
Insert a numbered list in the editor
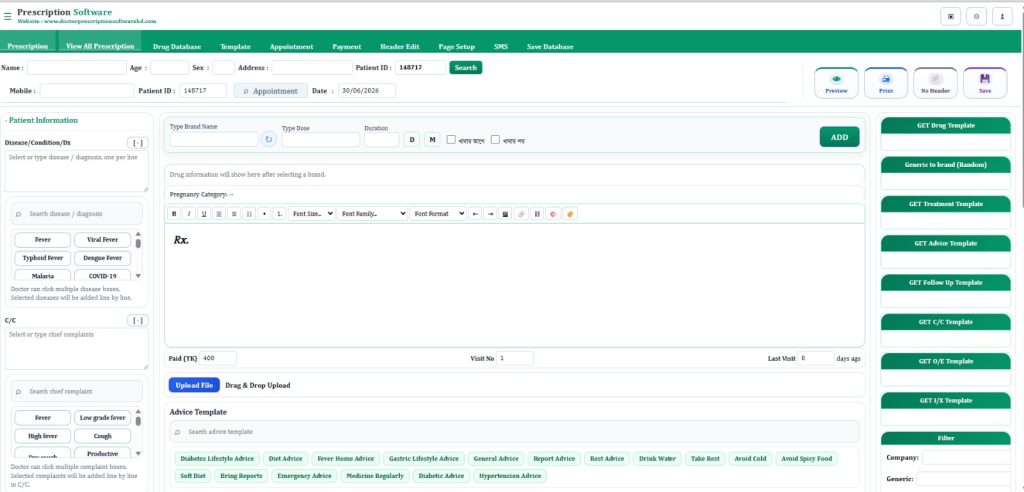pos(280,214)
